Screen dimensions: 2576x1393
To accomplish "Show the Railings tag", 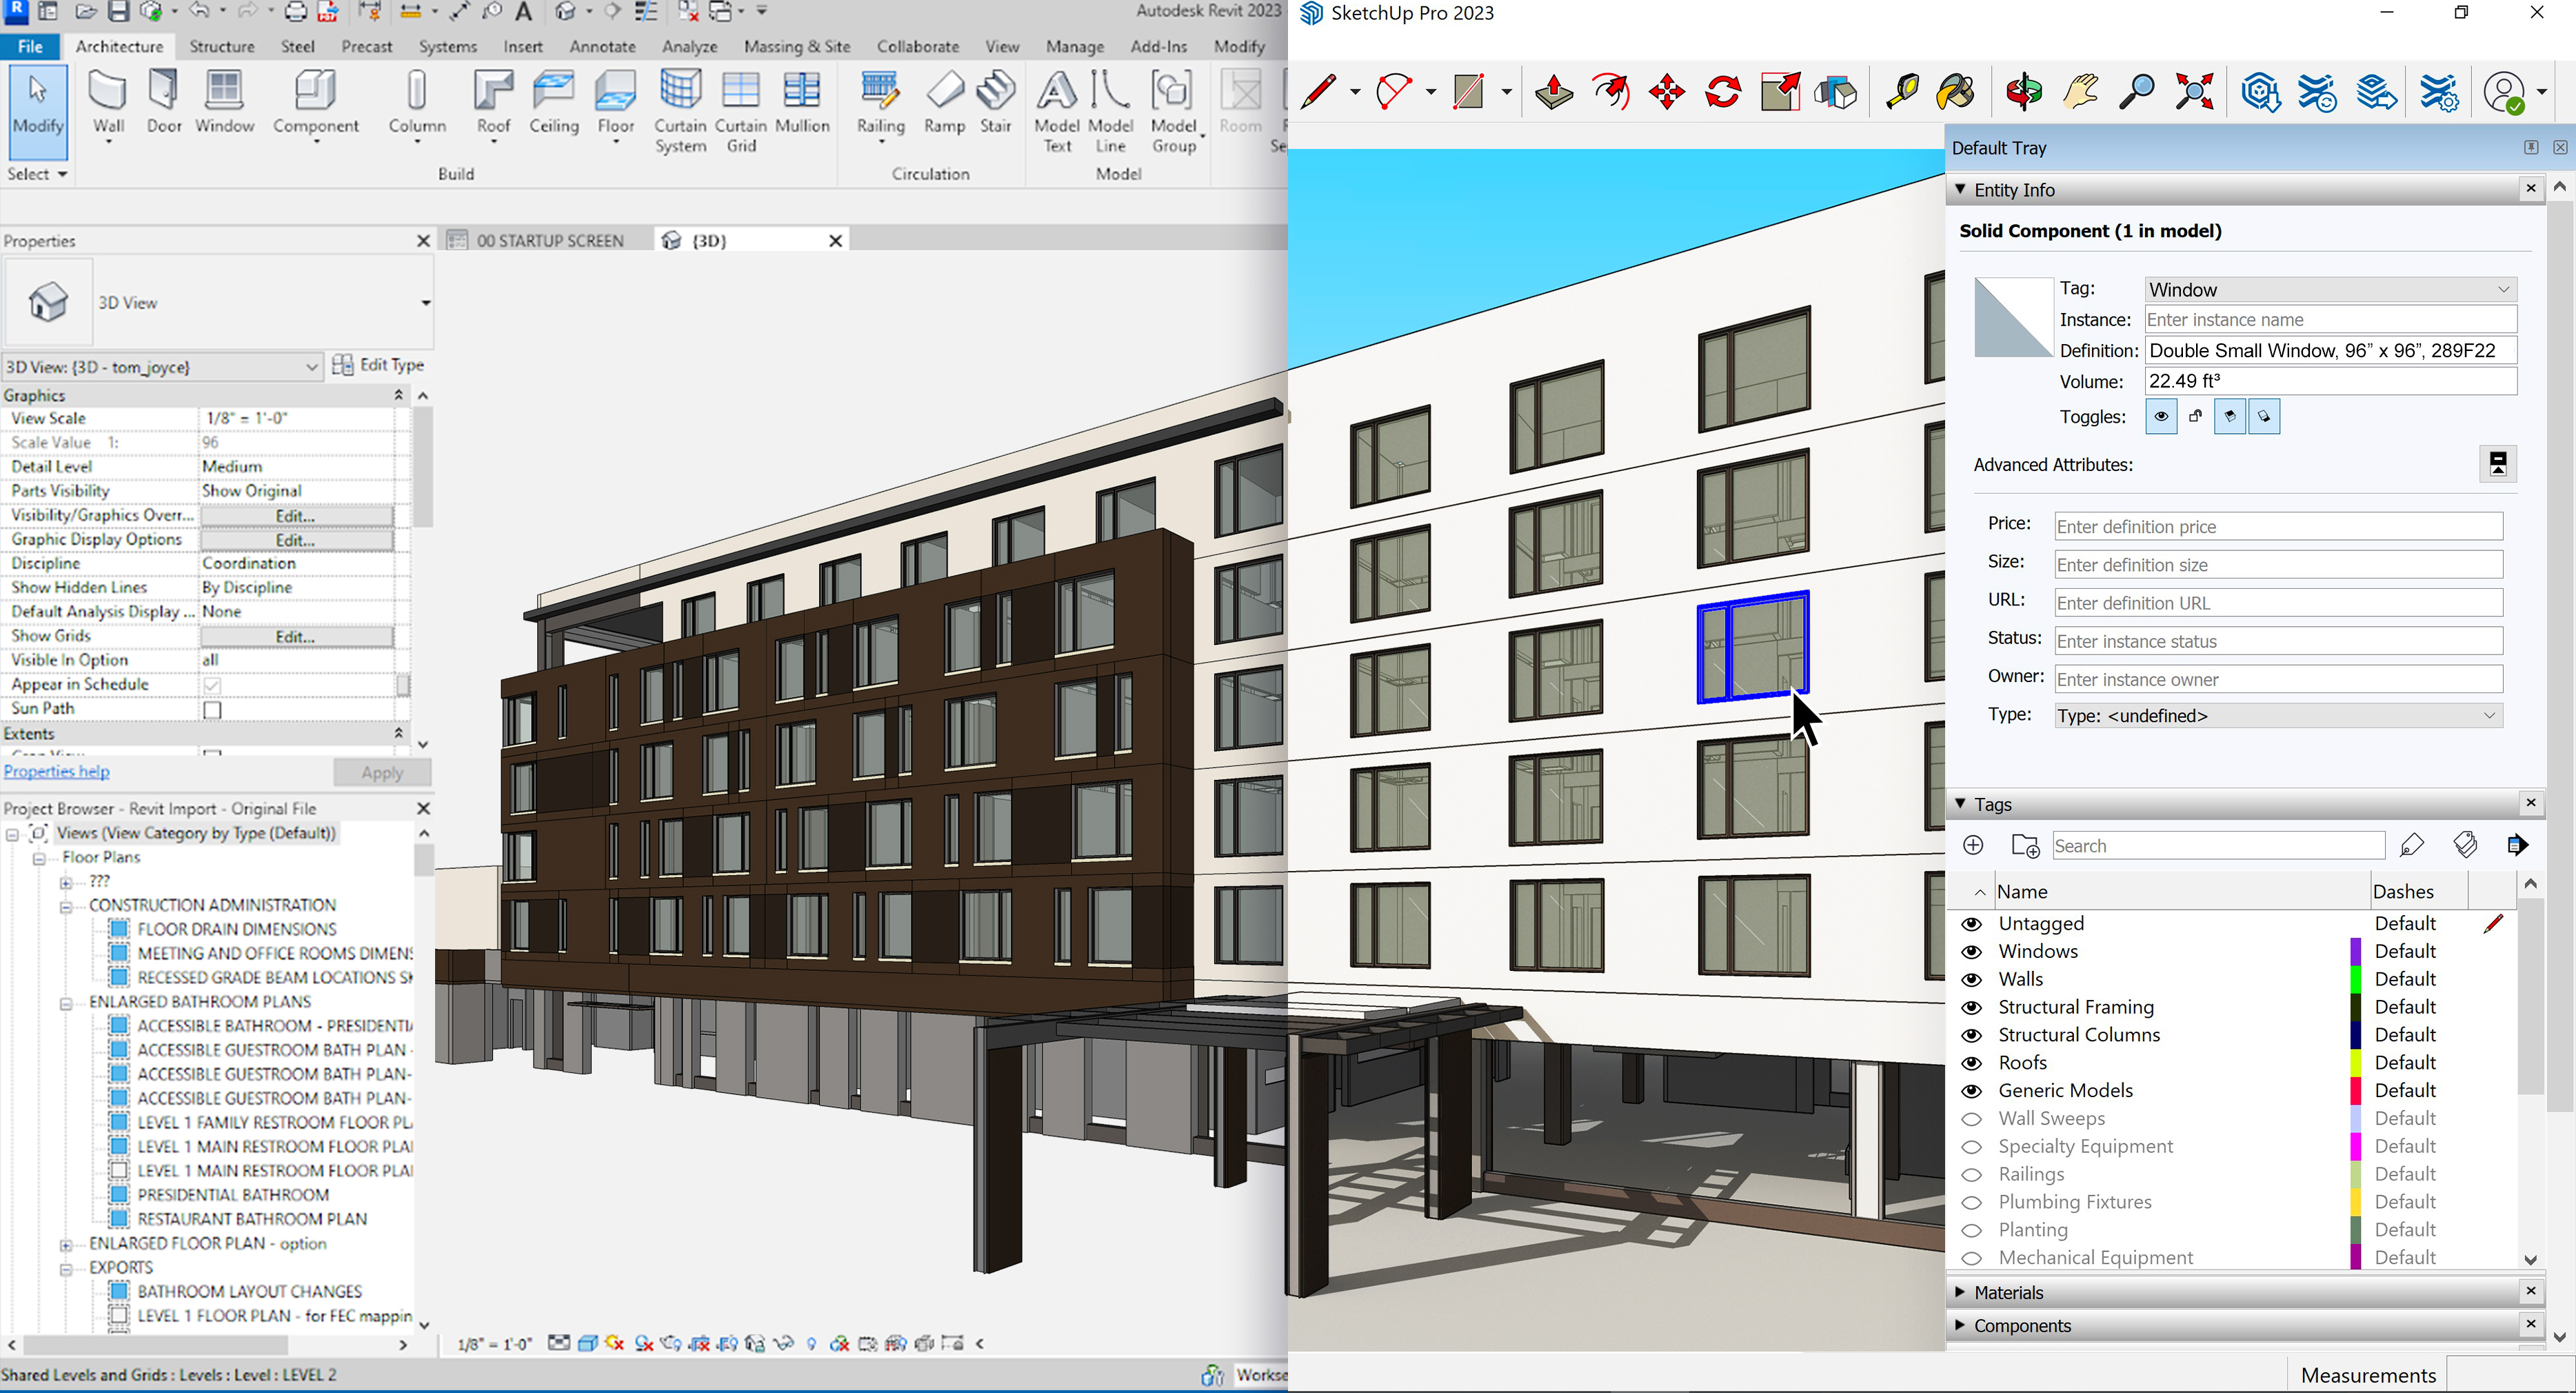I will point(1971,1175).
